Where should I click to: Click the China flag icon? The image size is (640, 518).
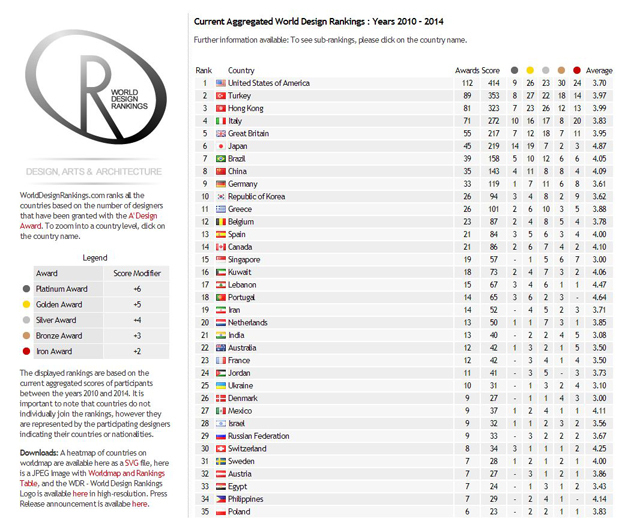pyautogui.click(x=221, y=171)
